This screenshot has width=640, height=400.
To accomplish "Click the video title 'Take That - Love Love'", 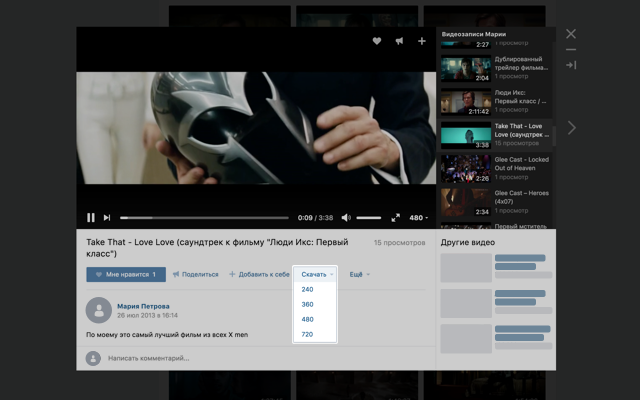I will pyautogui.click(x=217, y=248).
